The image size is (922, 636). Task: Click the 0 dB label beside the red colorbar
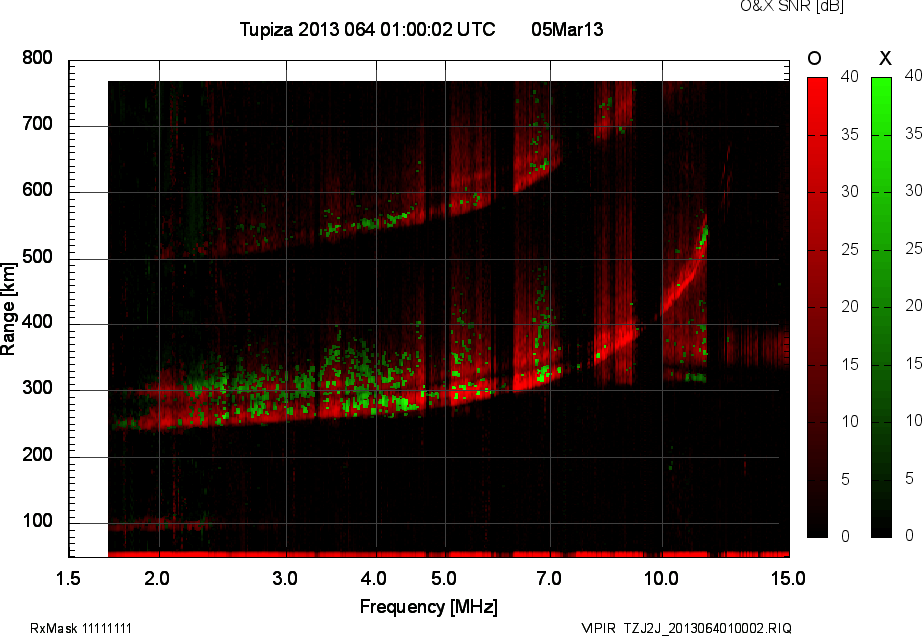[846, 536]
